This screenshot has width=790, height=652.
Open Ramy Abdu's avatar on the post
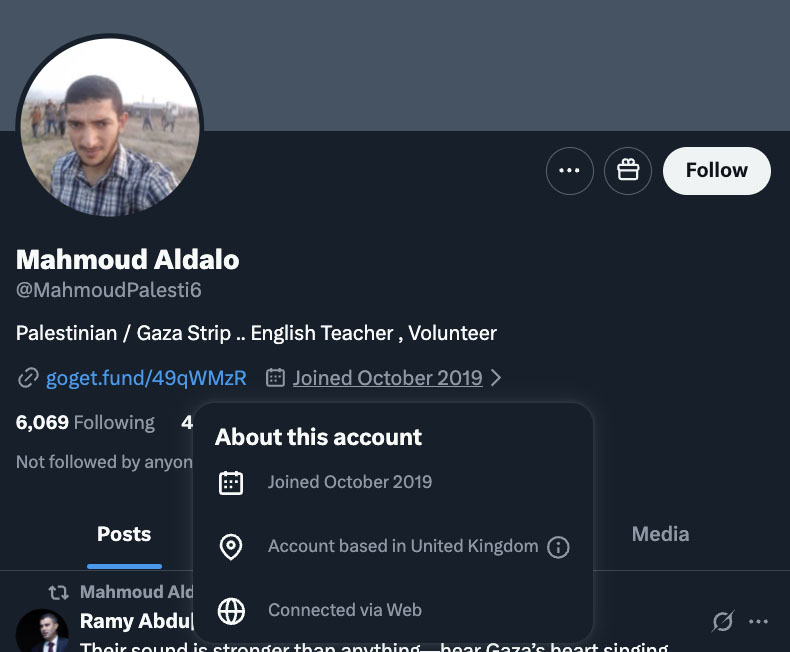[43, 631]
